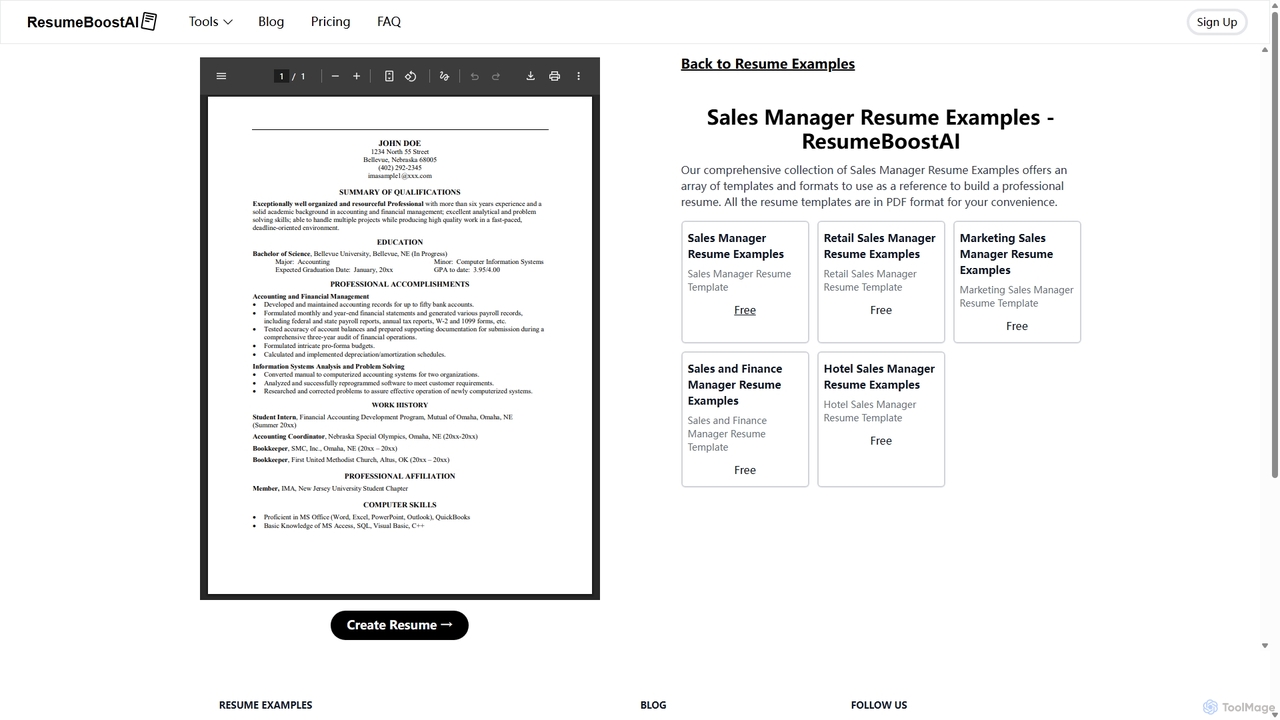
Task: Follow the Back to Resume Examples link
Action: point(768,64)
